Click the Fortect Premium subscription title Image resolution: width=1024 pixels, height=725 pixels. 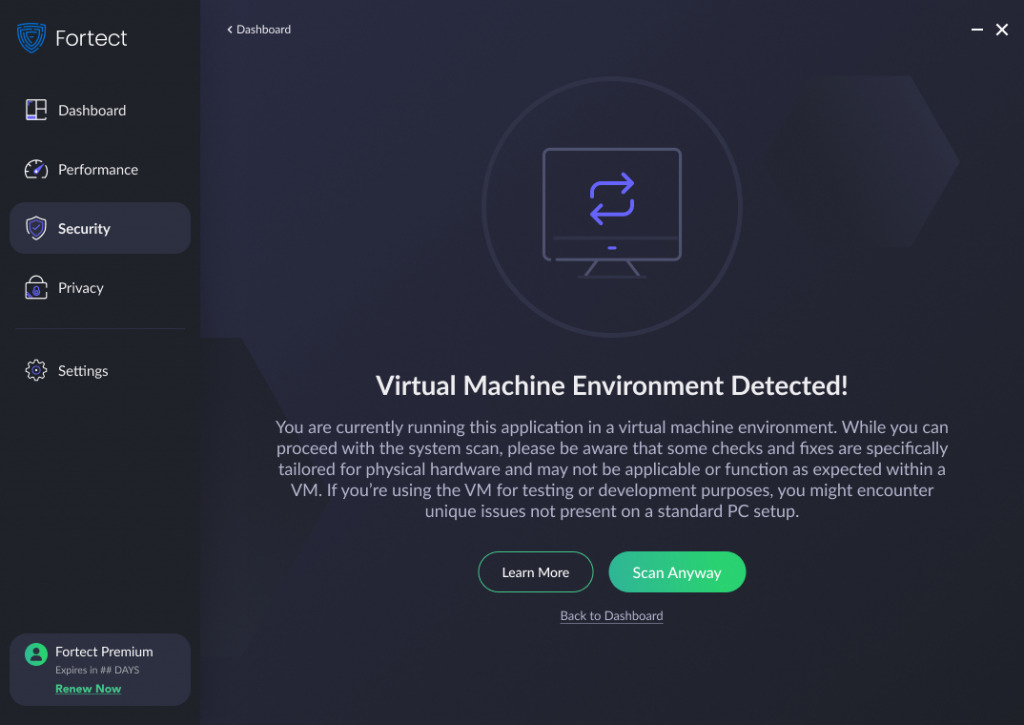104,651
